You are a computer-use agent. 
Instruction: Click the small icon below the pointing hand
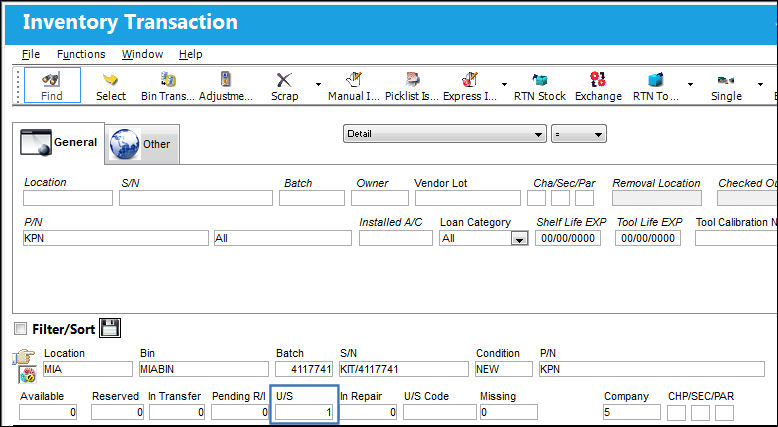coord(28,375)
